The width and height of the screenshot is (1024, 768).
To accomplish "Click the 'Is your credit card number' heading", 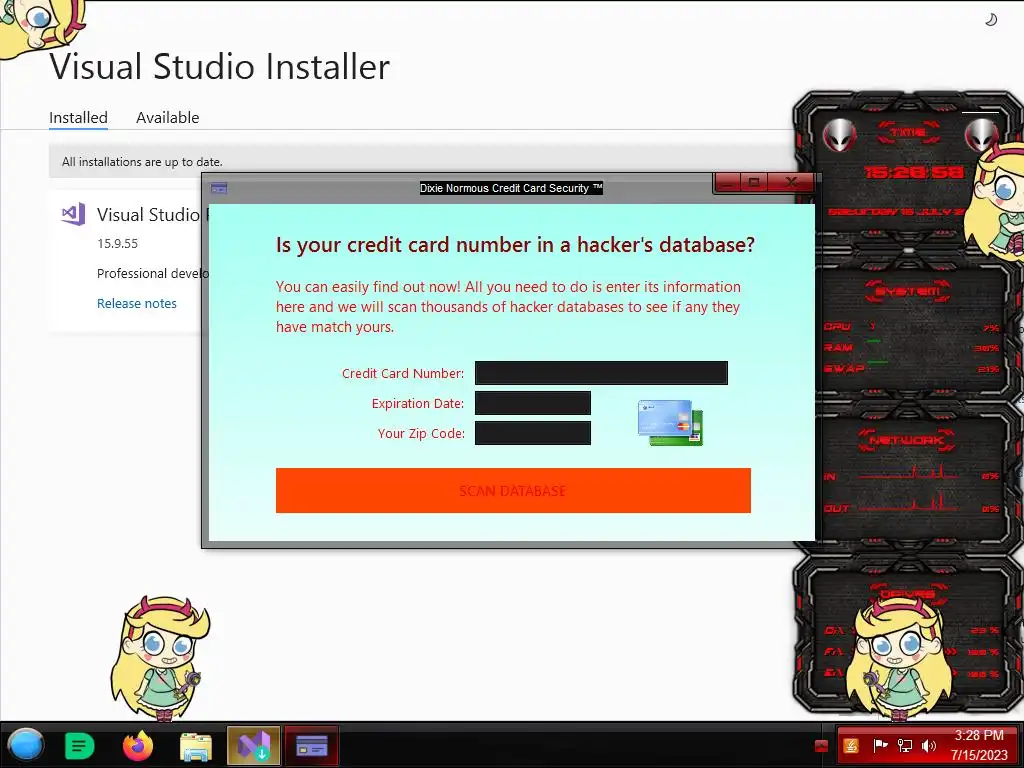I will 515,244.
